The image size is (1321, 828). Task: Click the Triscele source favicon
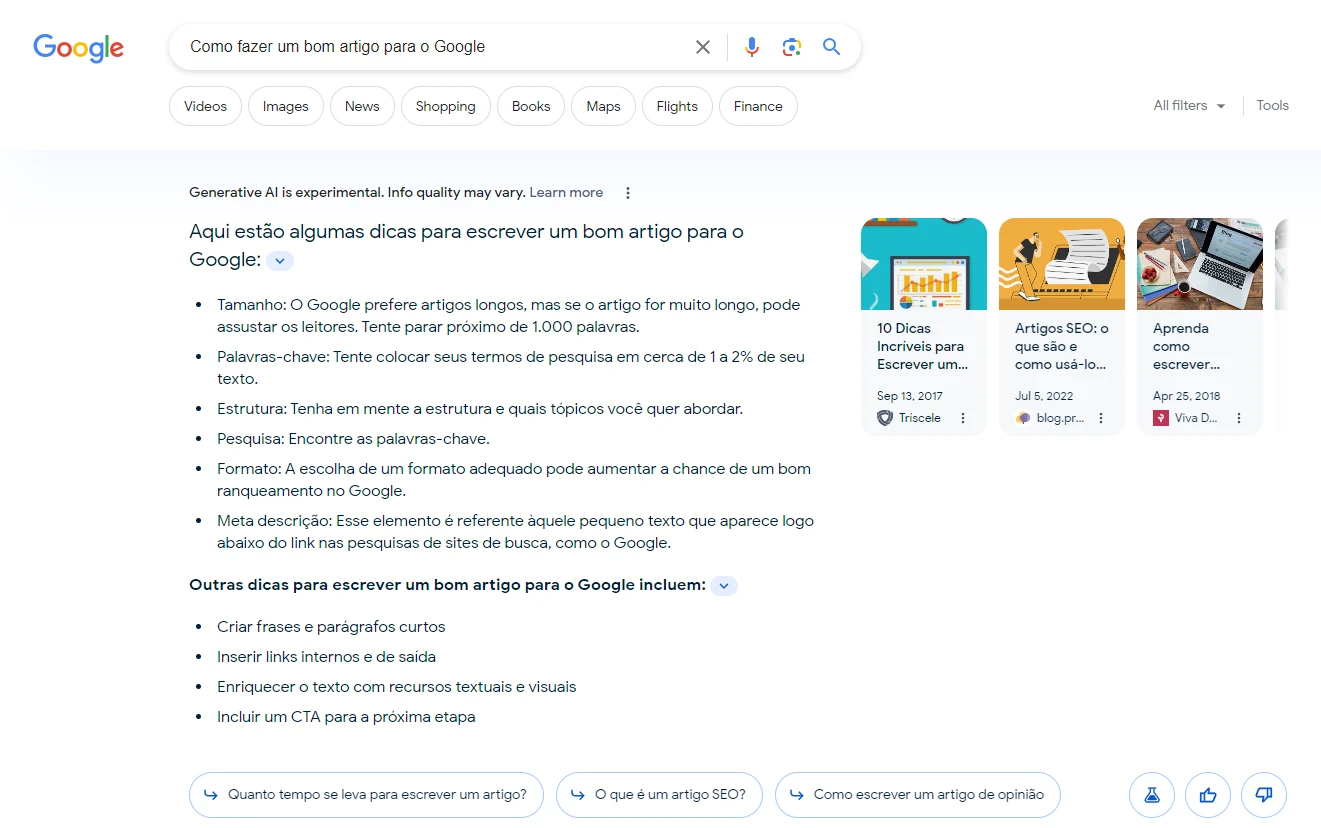[885, 418]
